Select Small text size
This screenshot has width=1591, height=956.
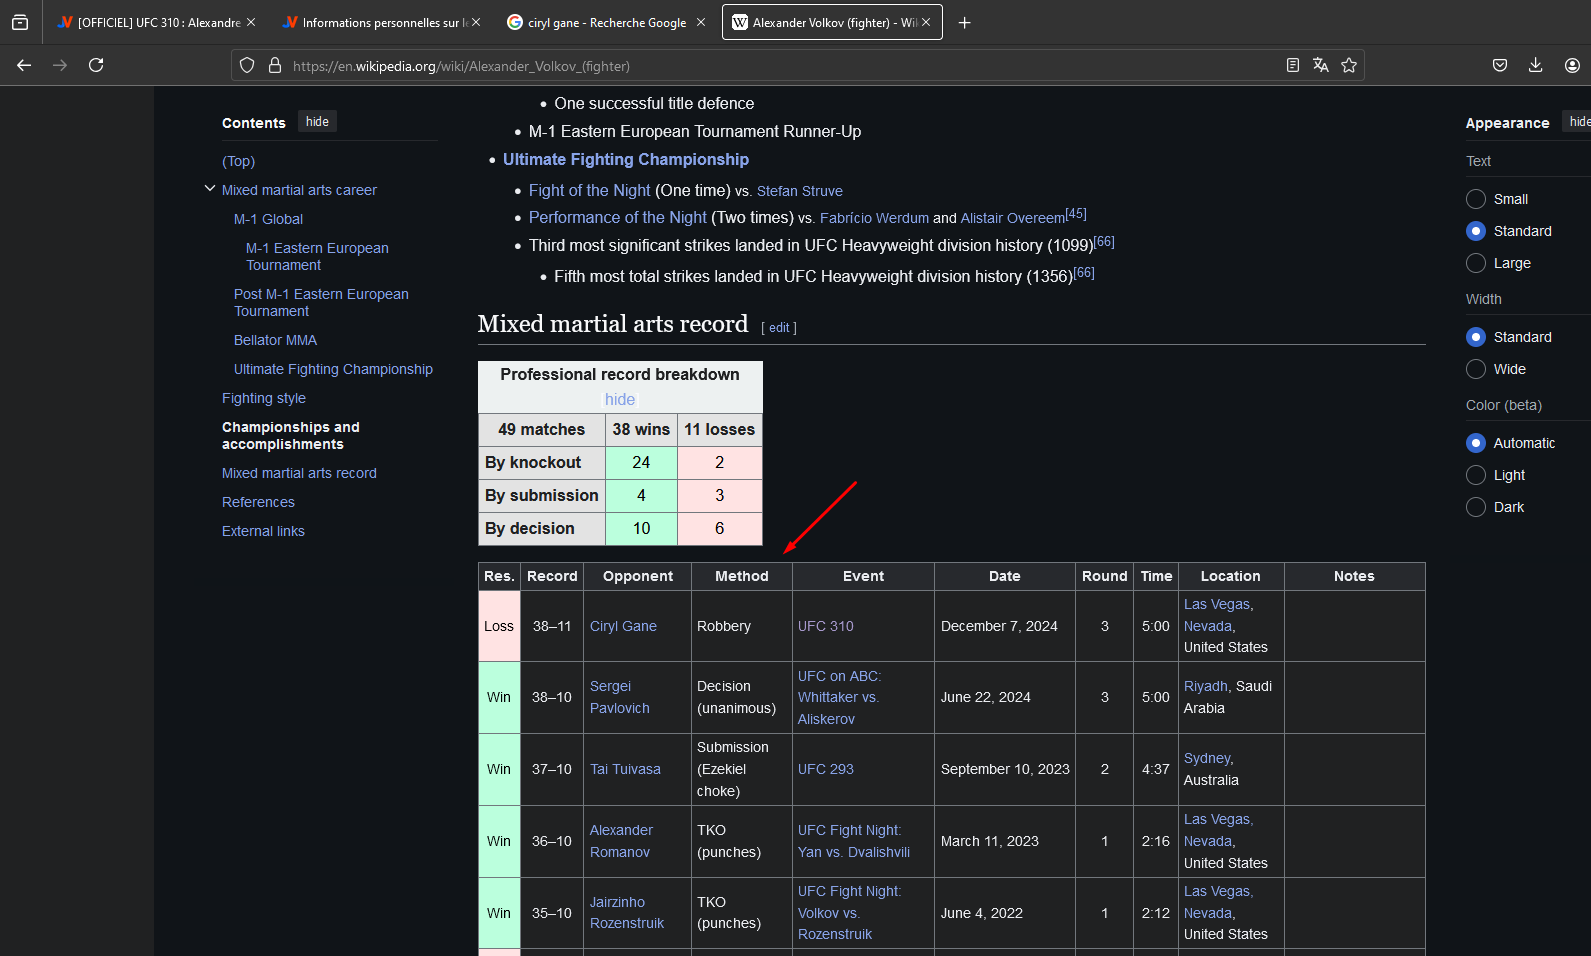(1476, 199)
